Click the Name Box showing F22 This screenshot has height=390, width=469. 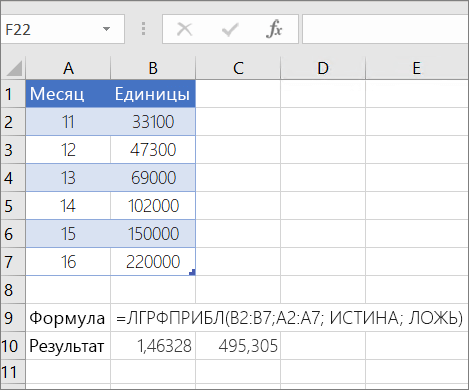(62, 29)
